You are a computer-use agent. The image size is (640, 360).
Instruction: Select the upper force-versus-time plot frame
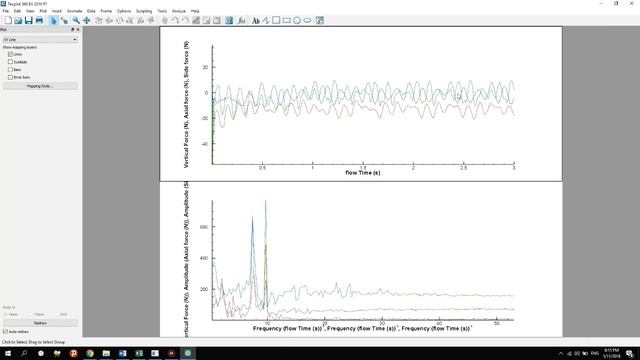(x=361, y=104)
